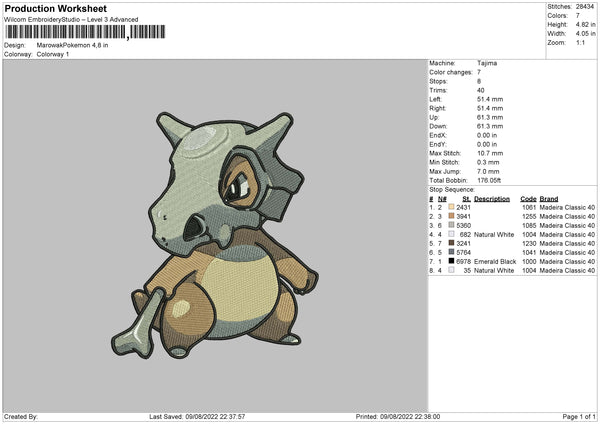Select stitch count 5764 in stop row 6
Image resolution: width=600 pixels, height=424 pixels.
tap(463, 252)
